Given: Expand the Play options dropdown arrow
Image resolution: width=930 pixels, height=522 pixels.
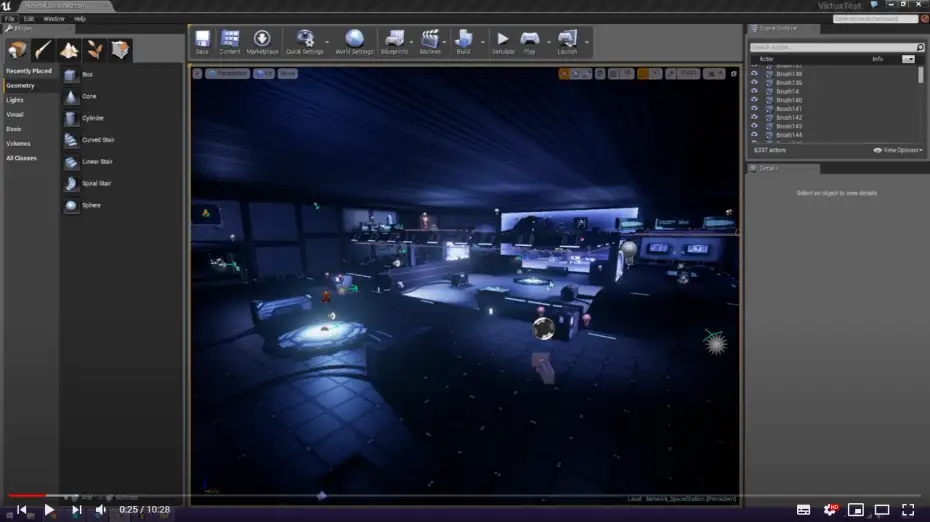Looking at the screenshot, I should [x=549, y=42].
